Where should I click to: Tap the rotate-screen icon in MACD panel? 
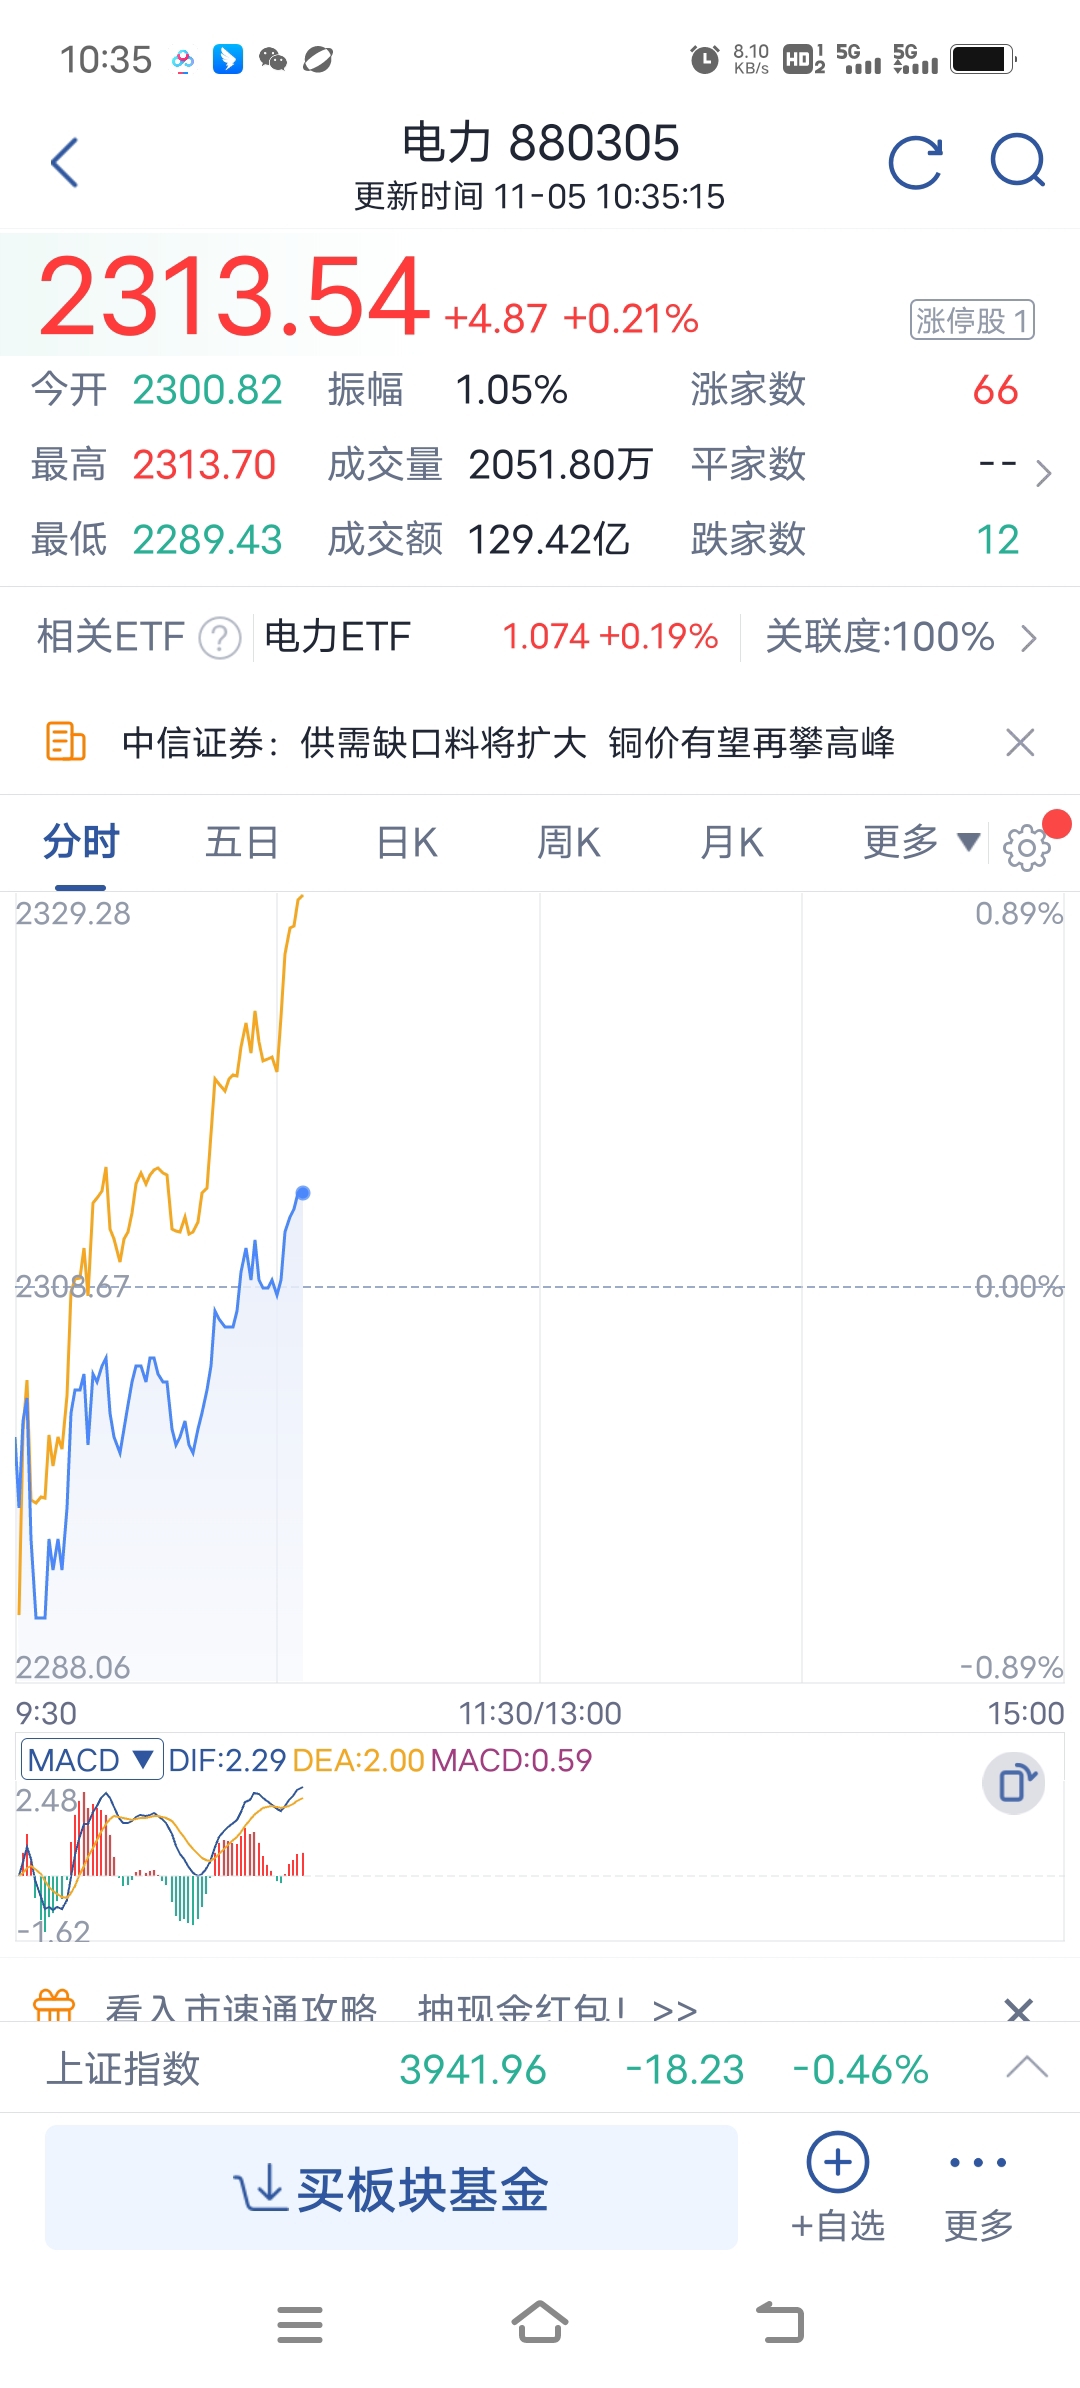(1014, 1783)
